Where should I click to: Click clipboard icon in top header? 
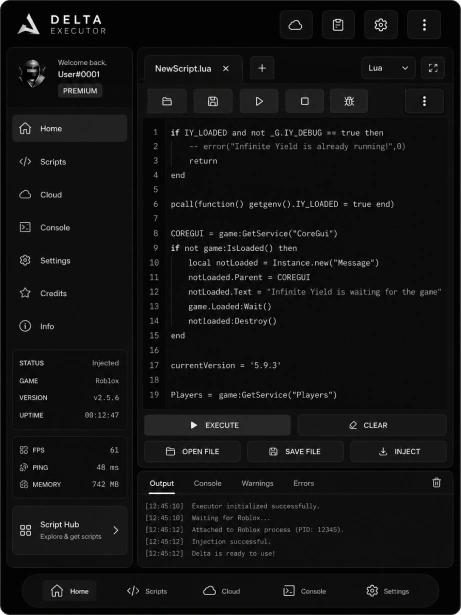click(x=338, y=25)
